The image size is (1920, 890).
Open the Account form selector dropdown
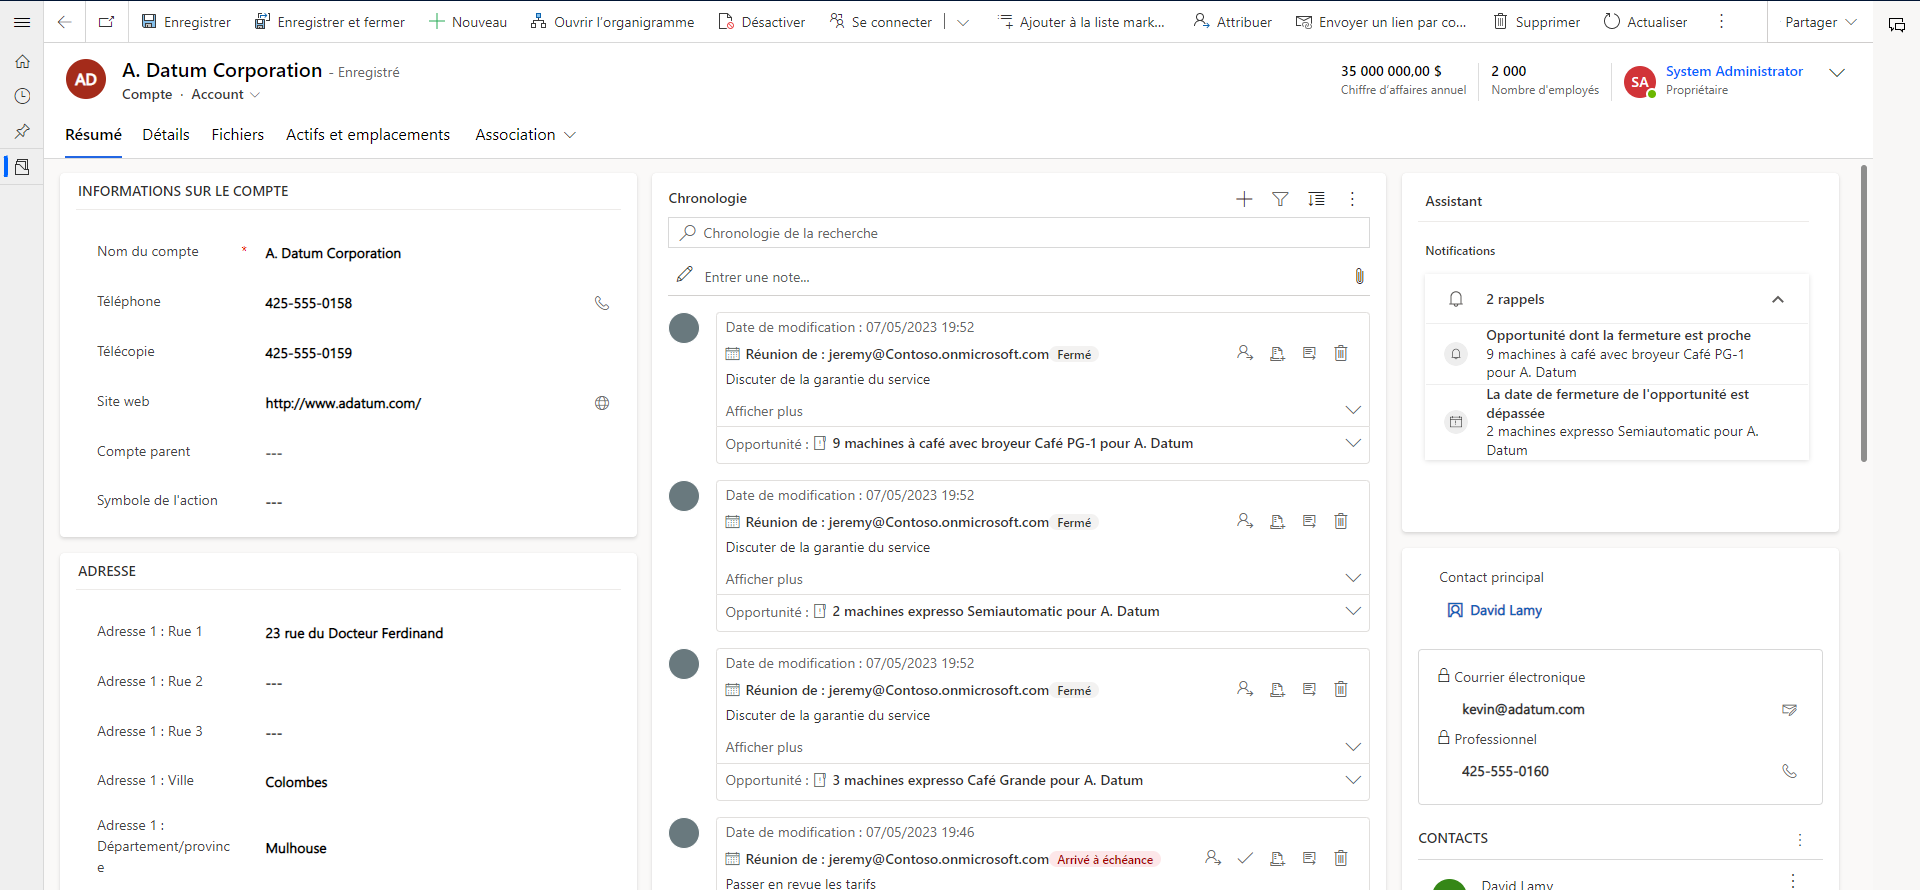tap(226, 95)
